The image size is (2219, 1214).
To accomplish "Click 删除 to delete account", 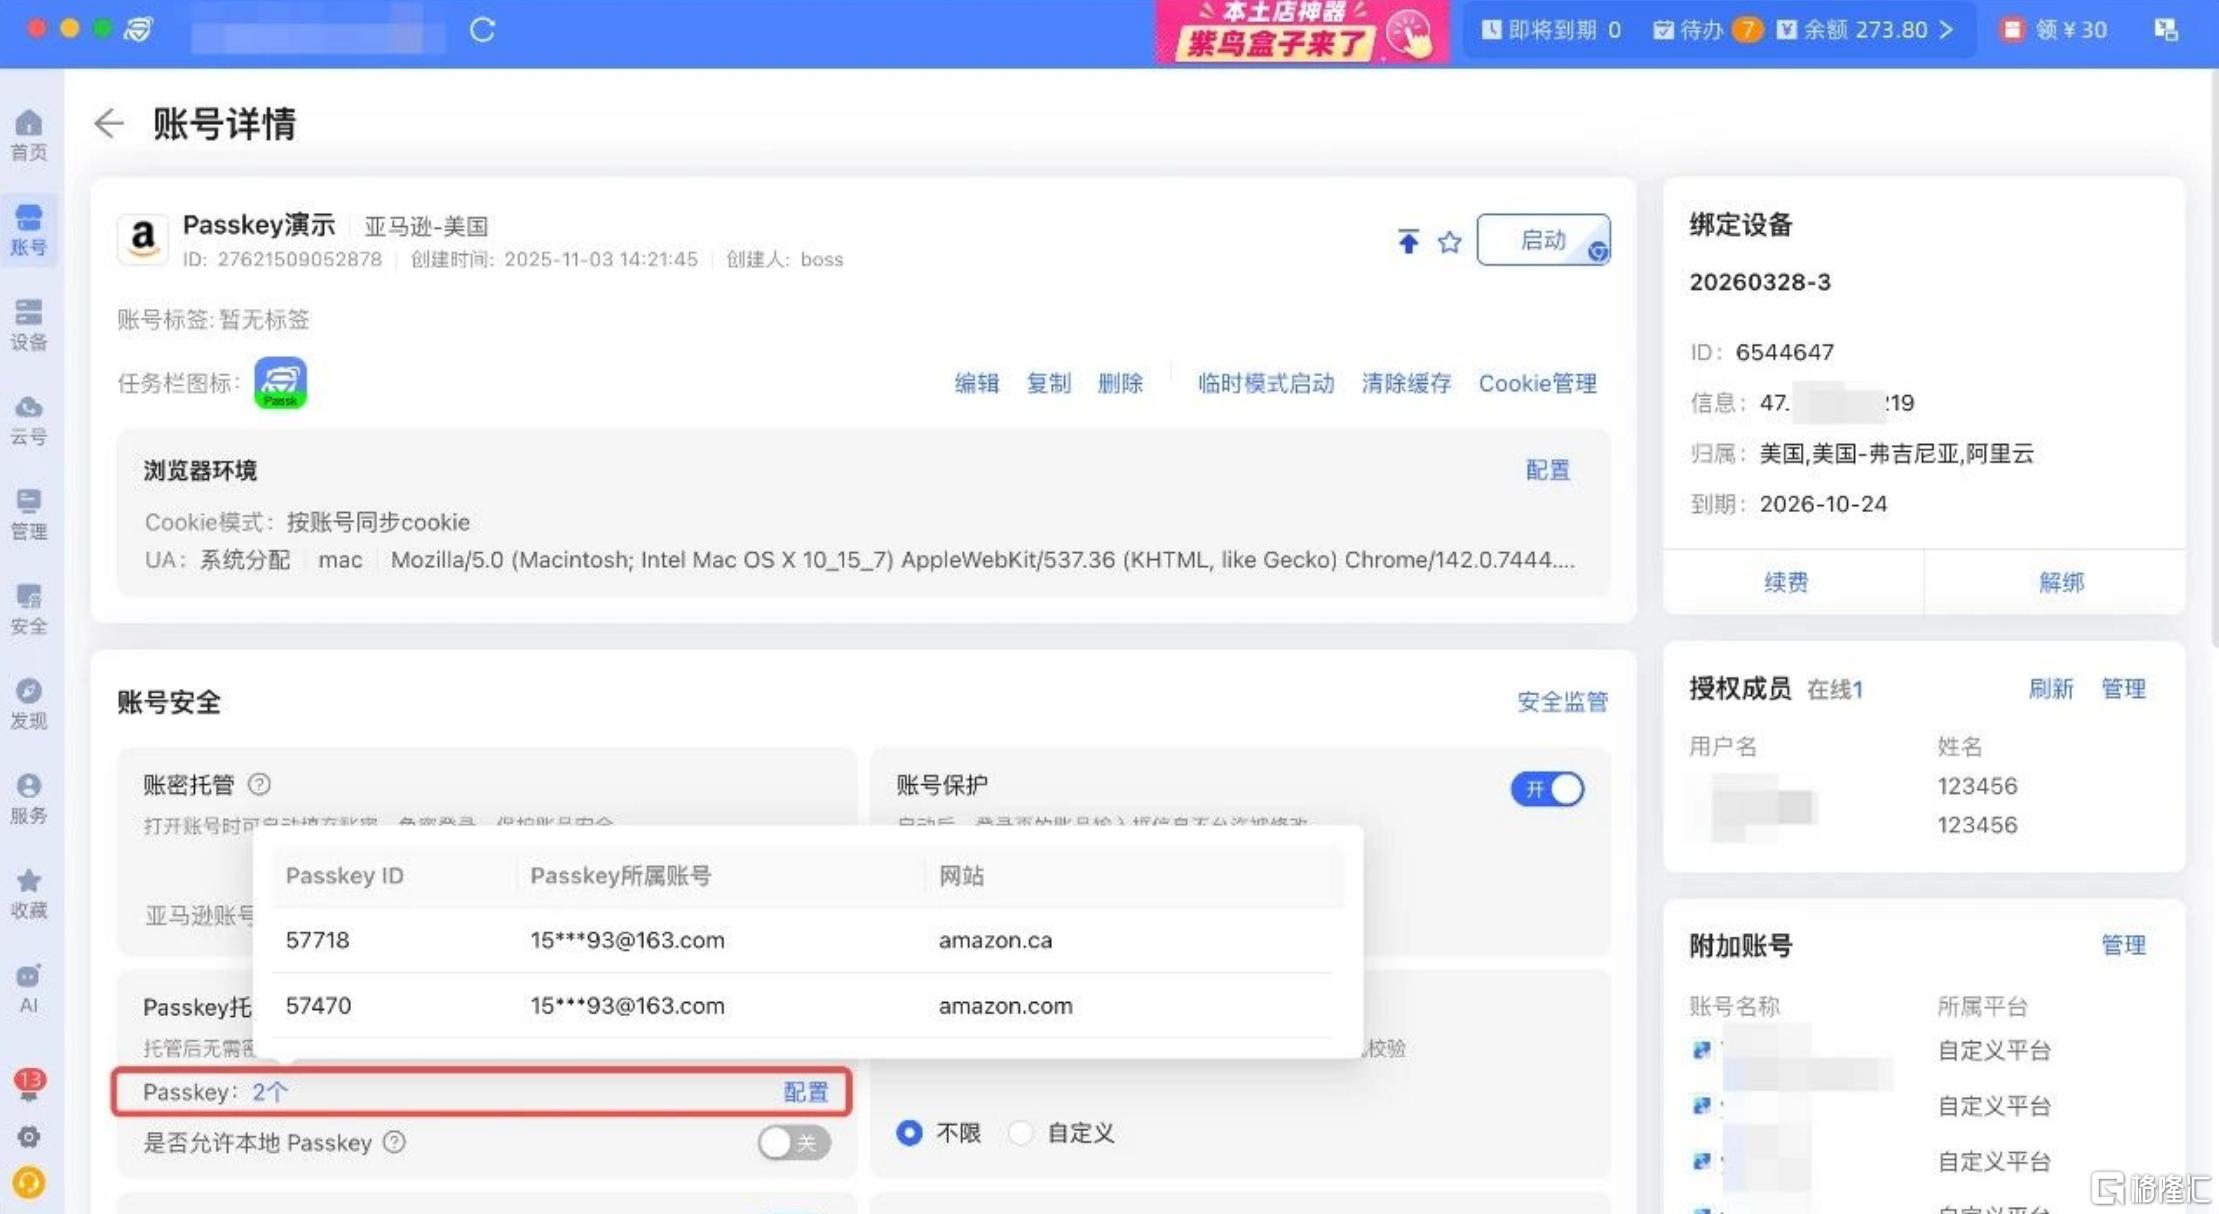I will click(x=1120, y=383).
